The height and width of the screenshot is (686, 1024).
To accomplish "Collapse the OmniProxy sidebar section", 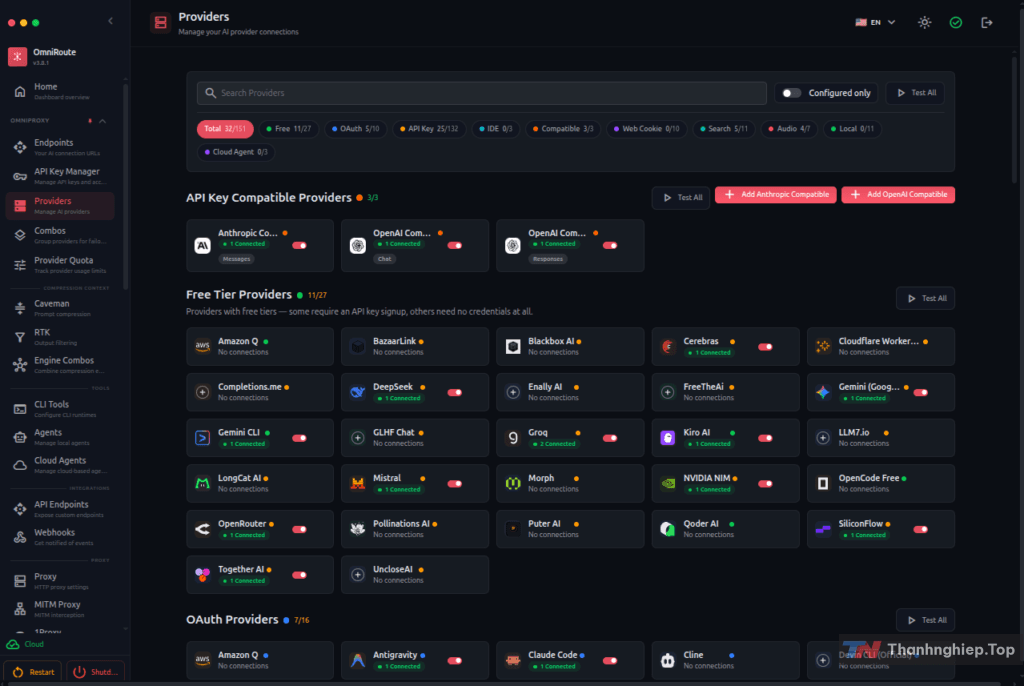I will tap(103, 121).
